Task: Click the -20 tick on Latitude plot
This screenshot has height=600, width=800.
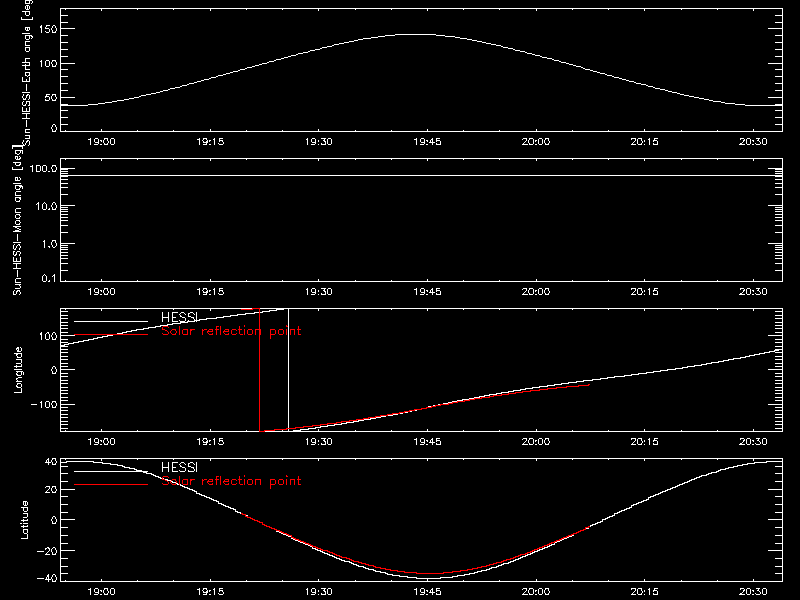Action: tap(47, 551)
